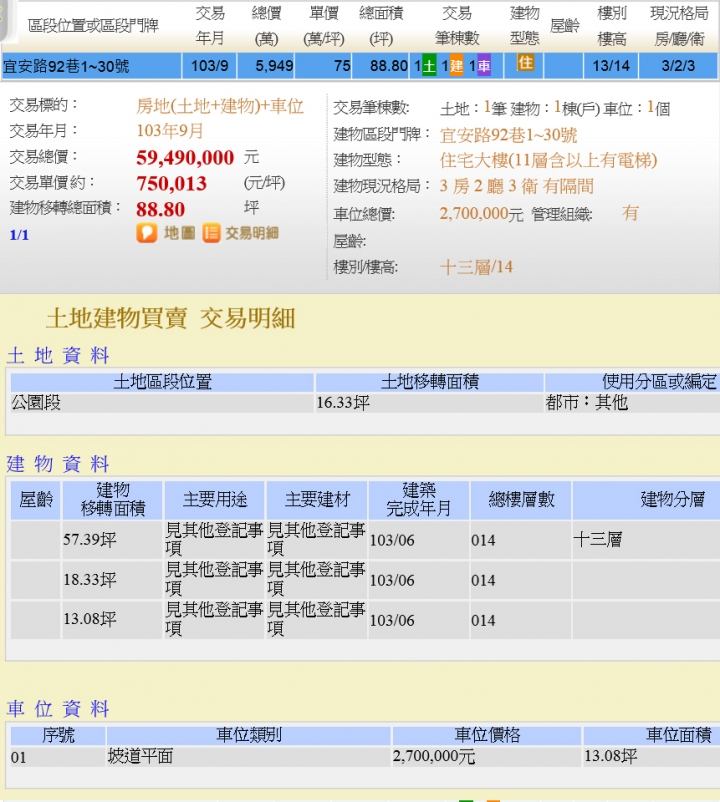Click the 單價(萬/坪) column header
Screen dimensions: 720x802
point(324,26)
